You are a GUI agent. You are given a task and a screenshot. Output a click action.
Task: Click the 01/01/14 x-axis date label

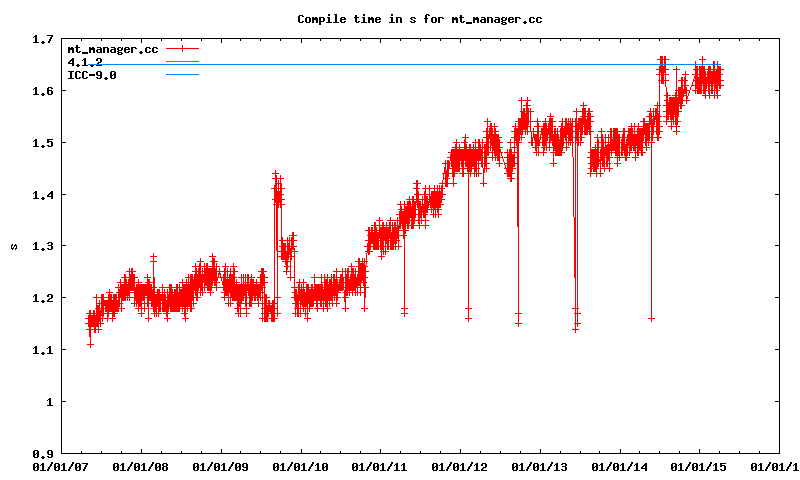pyautogui.click(x=619, y=466)
